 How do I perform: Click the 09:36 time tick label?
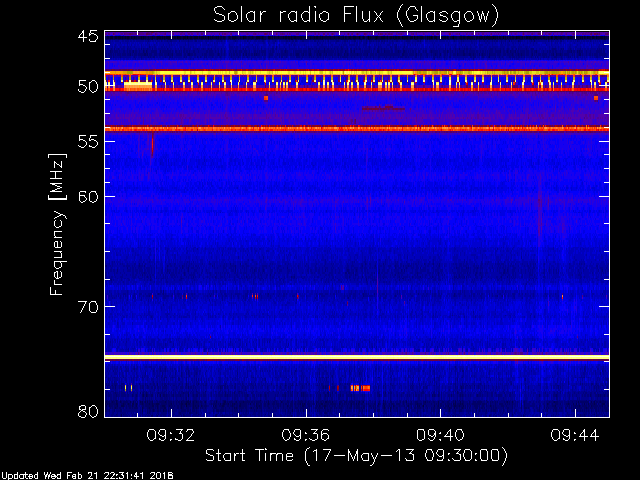[x=305, y=436]
